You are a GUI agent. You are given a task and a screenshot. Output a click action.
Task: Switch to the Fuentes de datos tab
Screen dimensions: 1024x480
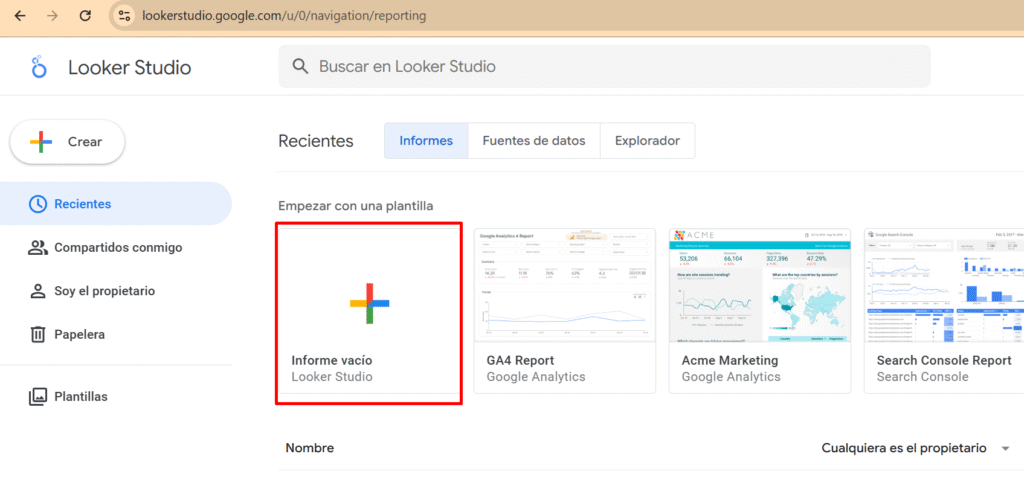(534, 140)
